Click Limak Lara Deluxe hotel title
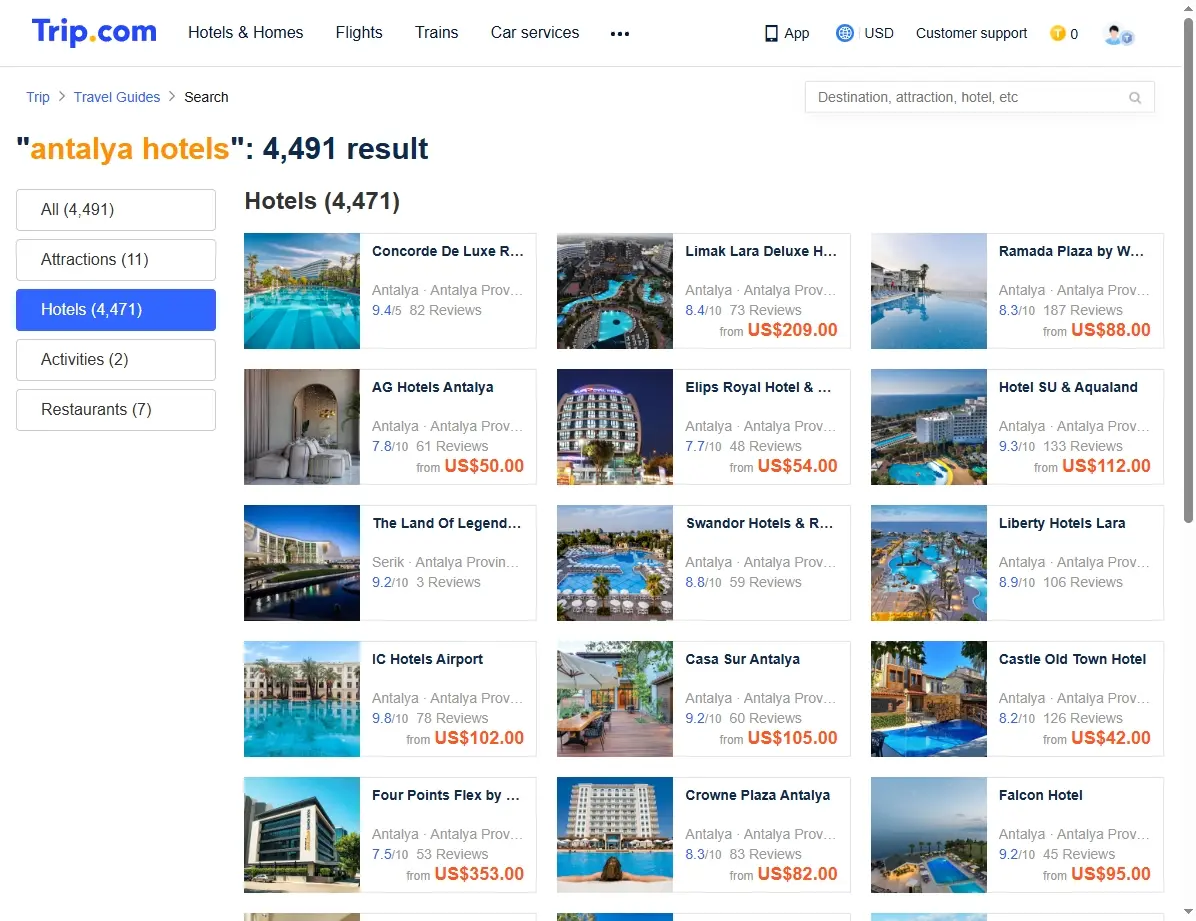The height and width of the screenshot is (921, 1196). tap(760, 251)
